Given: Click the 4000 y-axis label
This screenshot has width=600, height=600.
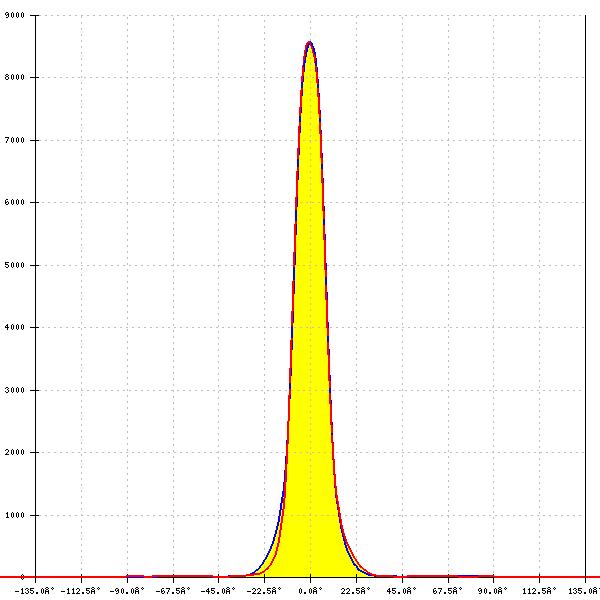Looking at the screenshot, I should (x=15, y=327).
